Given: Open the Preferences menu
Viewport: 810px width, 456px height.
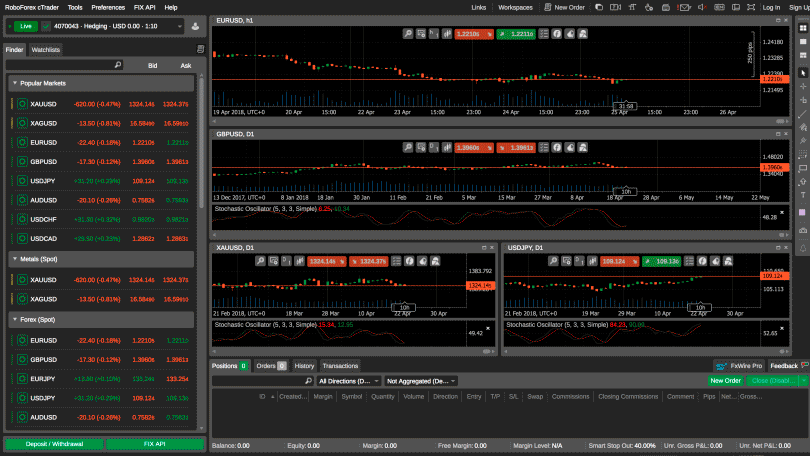Looking at the screenshot, I should pyautogui.click(x=108, y=7).
